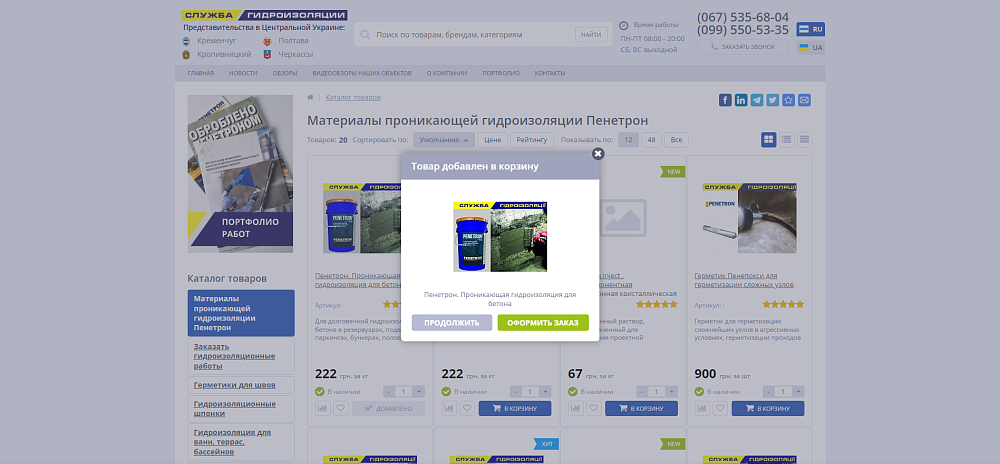Add the 67 грн product to wishlist
1000x464 pixels.
pyautogui.click(x=594, y=409)
